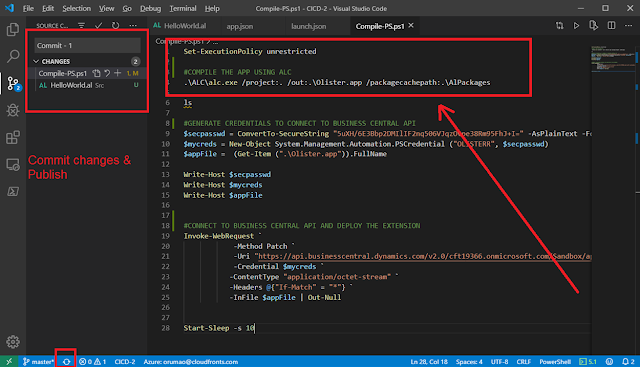
Task: Toggle source control view list/tree icon
Action: click(81, 25)
